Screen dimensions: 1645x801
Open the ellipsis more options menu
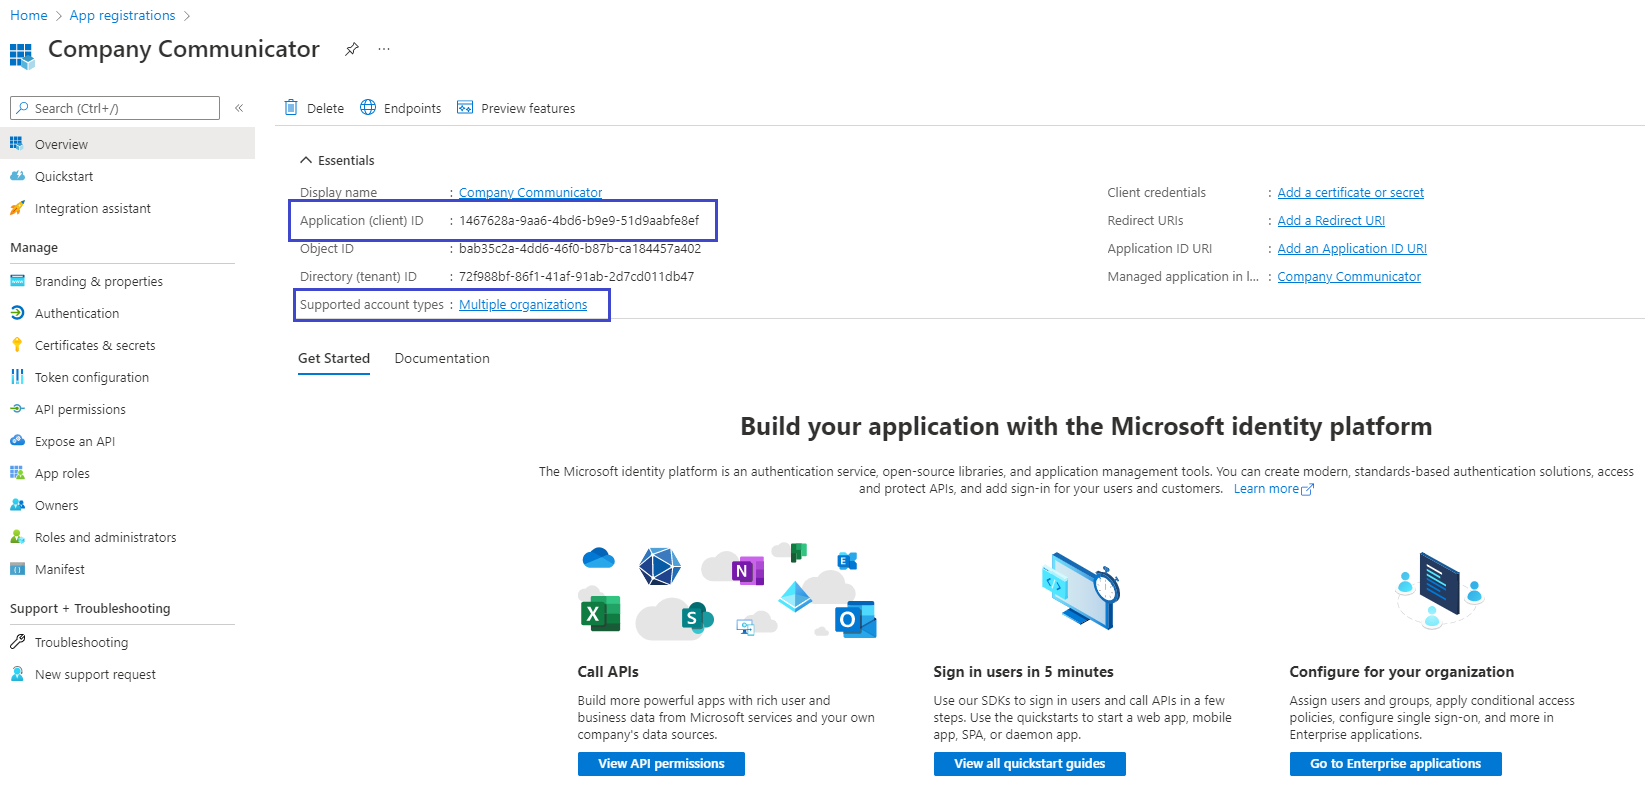(384, 49)
